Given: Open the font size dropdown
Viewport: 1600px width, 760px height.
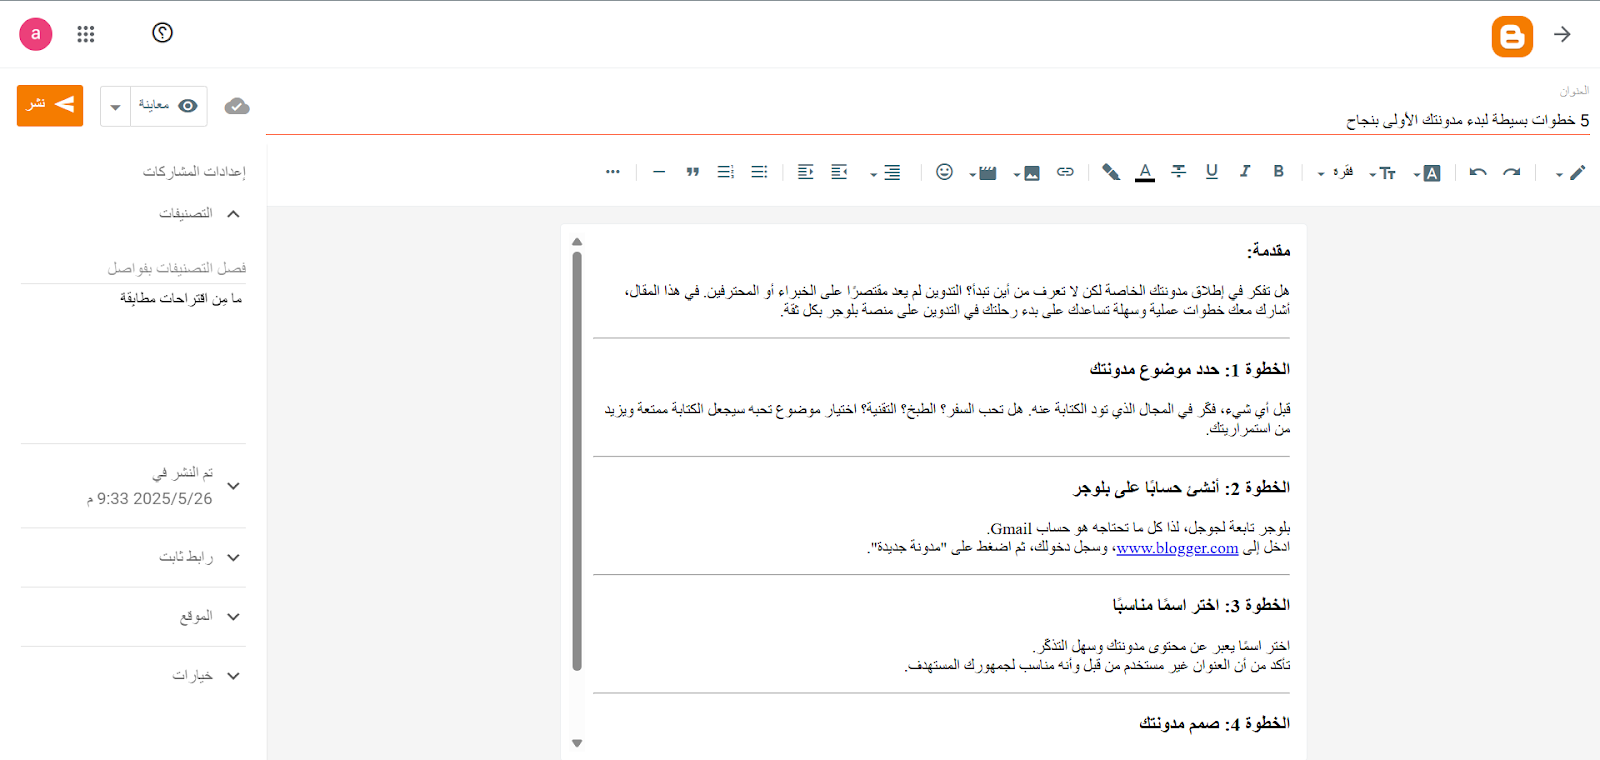Looking at the screenshot, I should (1383, 173).
